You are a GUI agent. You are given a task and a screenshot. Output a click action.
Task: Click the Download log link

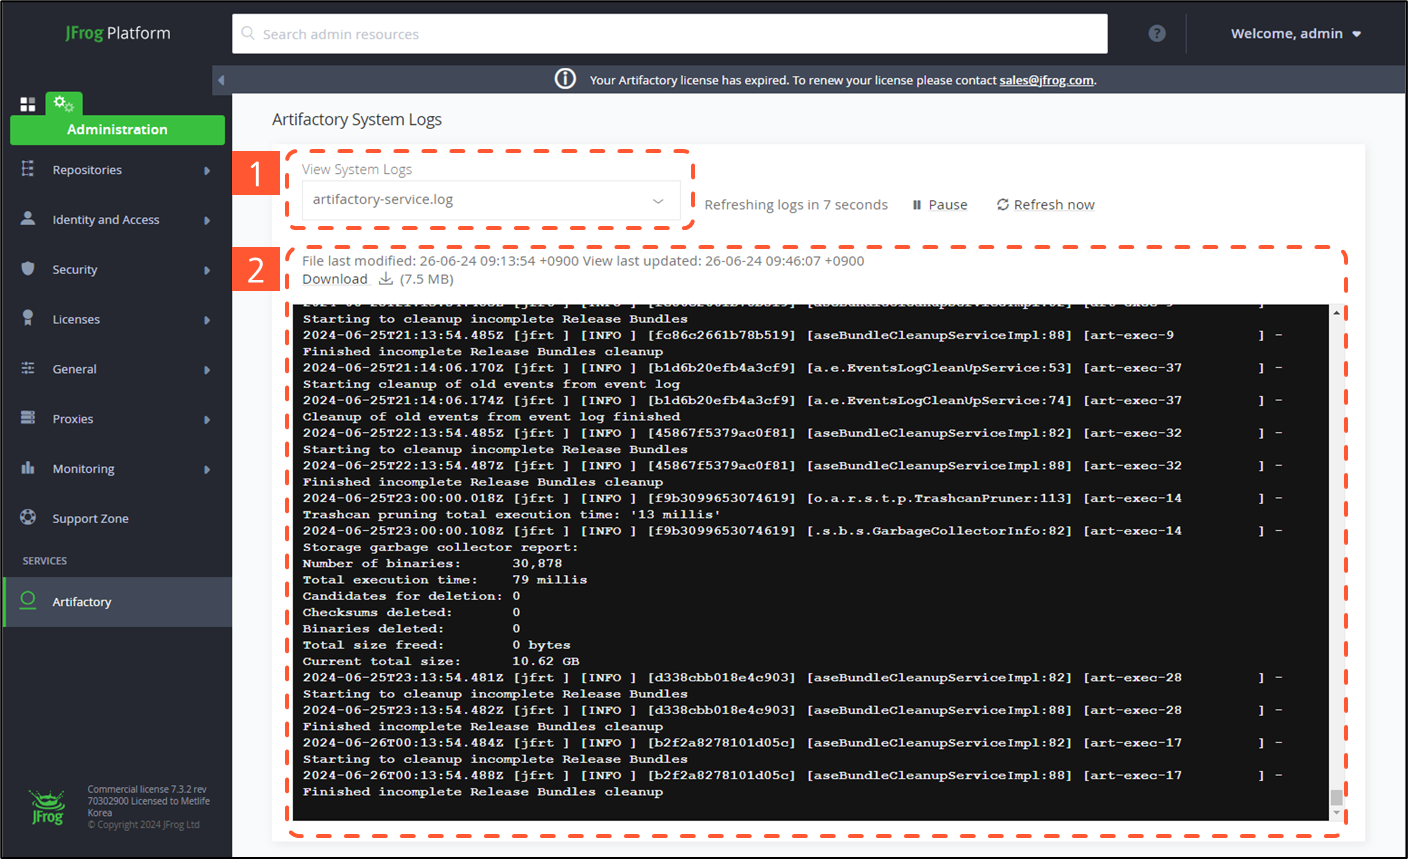pos(335,279)
